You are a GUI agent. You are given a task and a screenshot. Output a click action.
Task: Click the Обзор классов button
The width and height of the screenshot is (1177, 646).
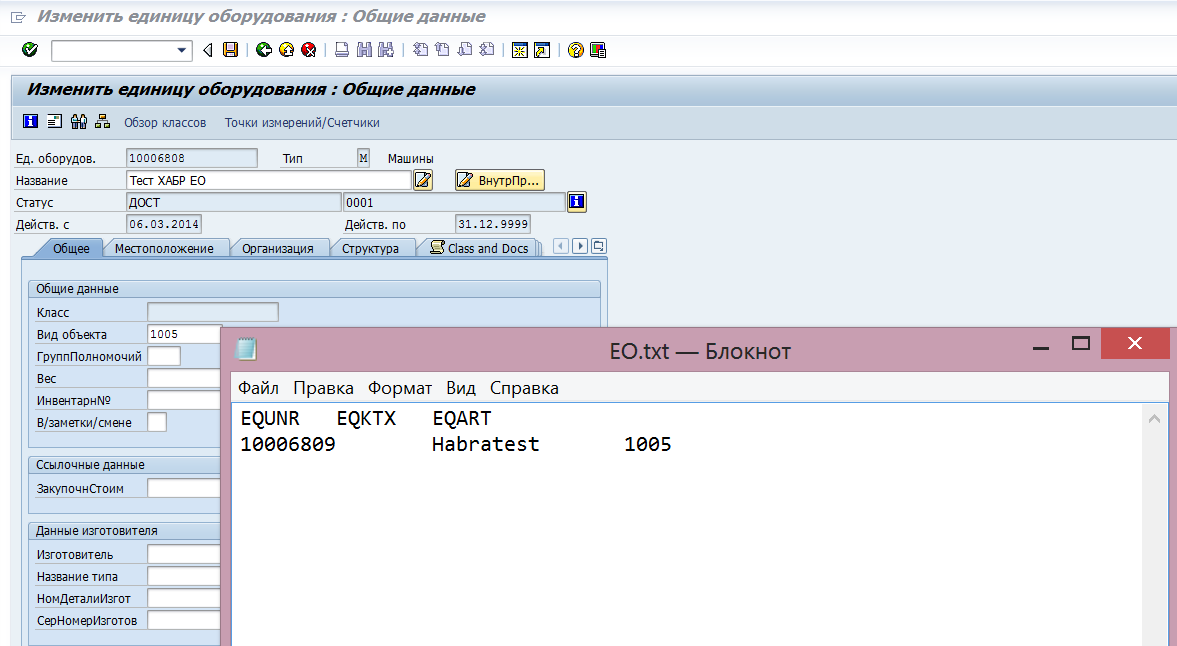(x=165, y=122)
